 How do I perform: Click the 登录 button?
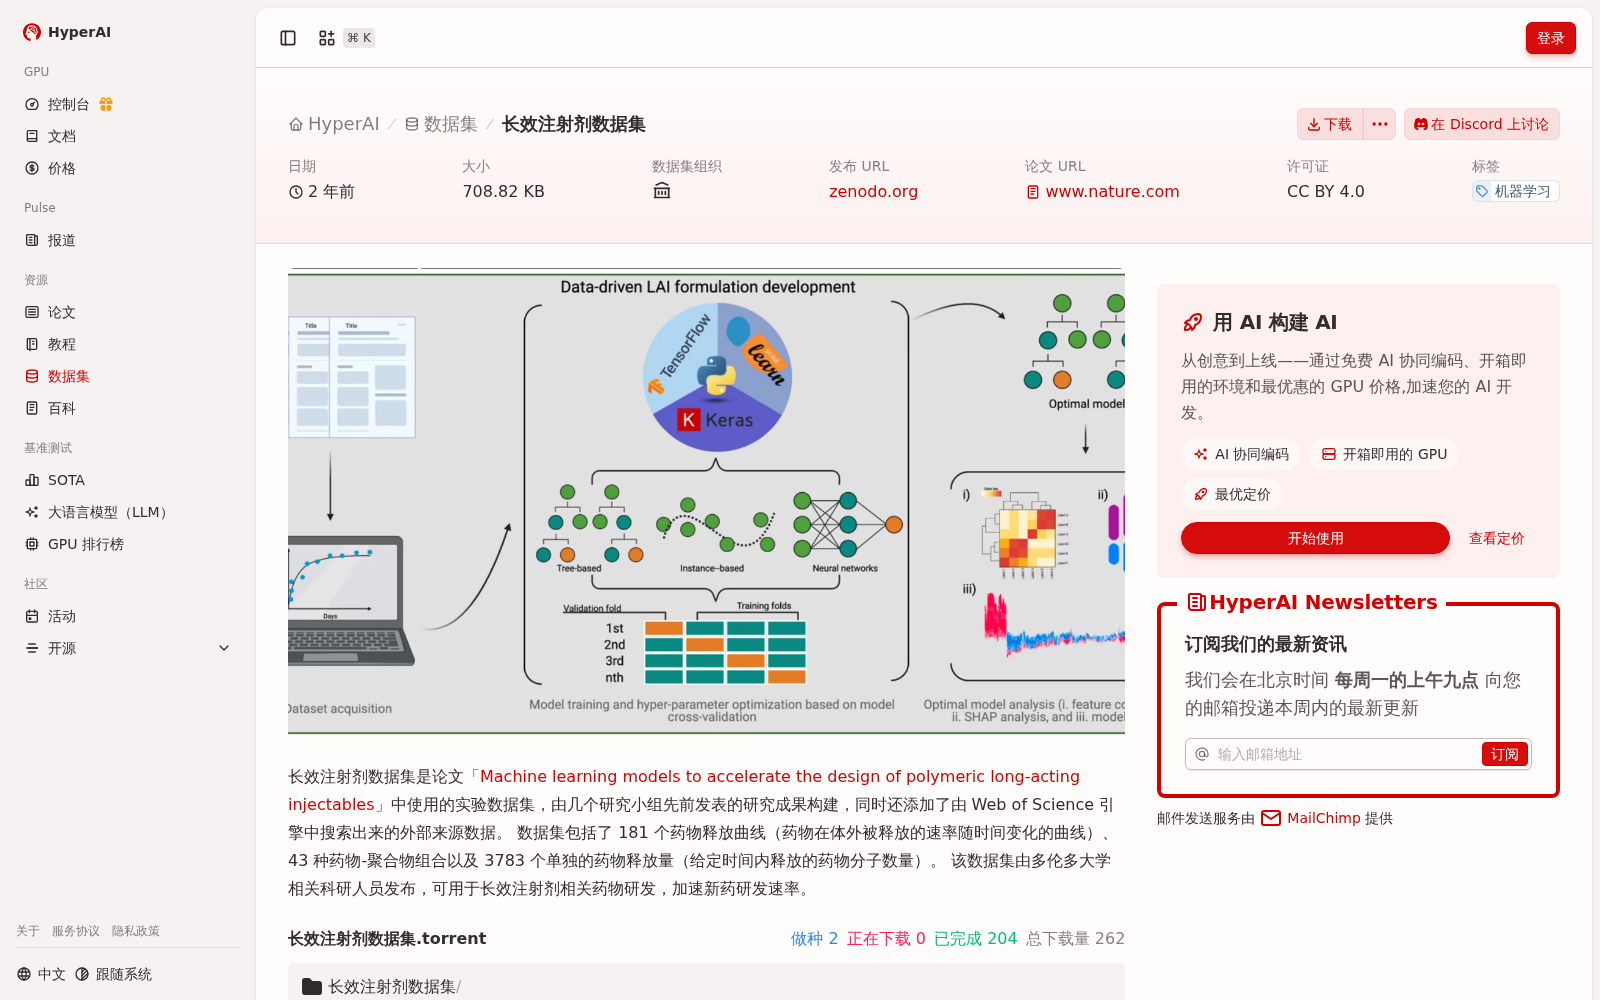(1550, 38)
